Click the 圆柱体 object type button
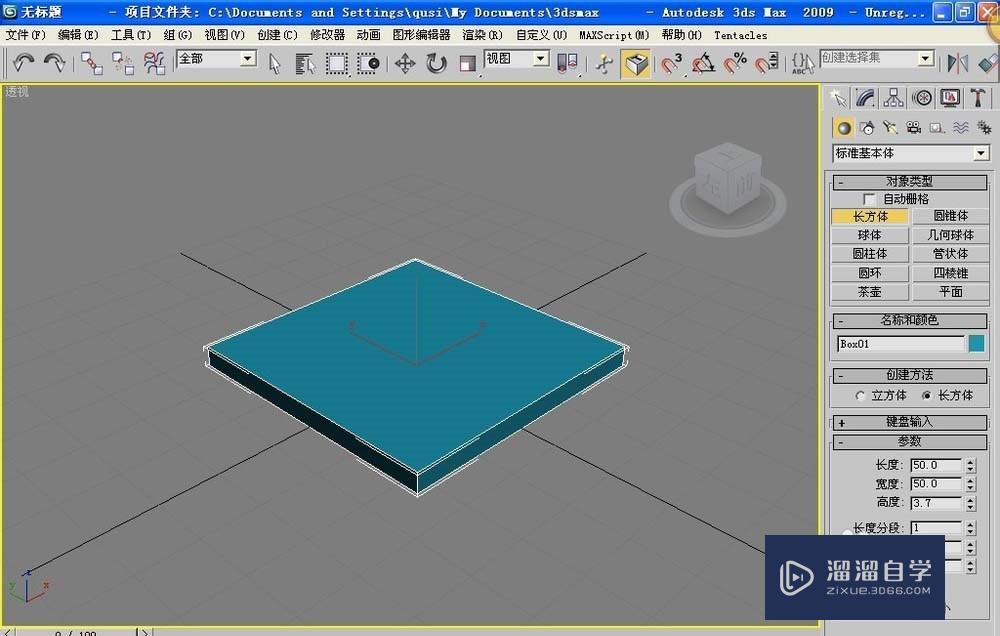Image resolution: width=1000 pixels, height=636 pixels. coord(870,254)
